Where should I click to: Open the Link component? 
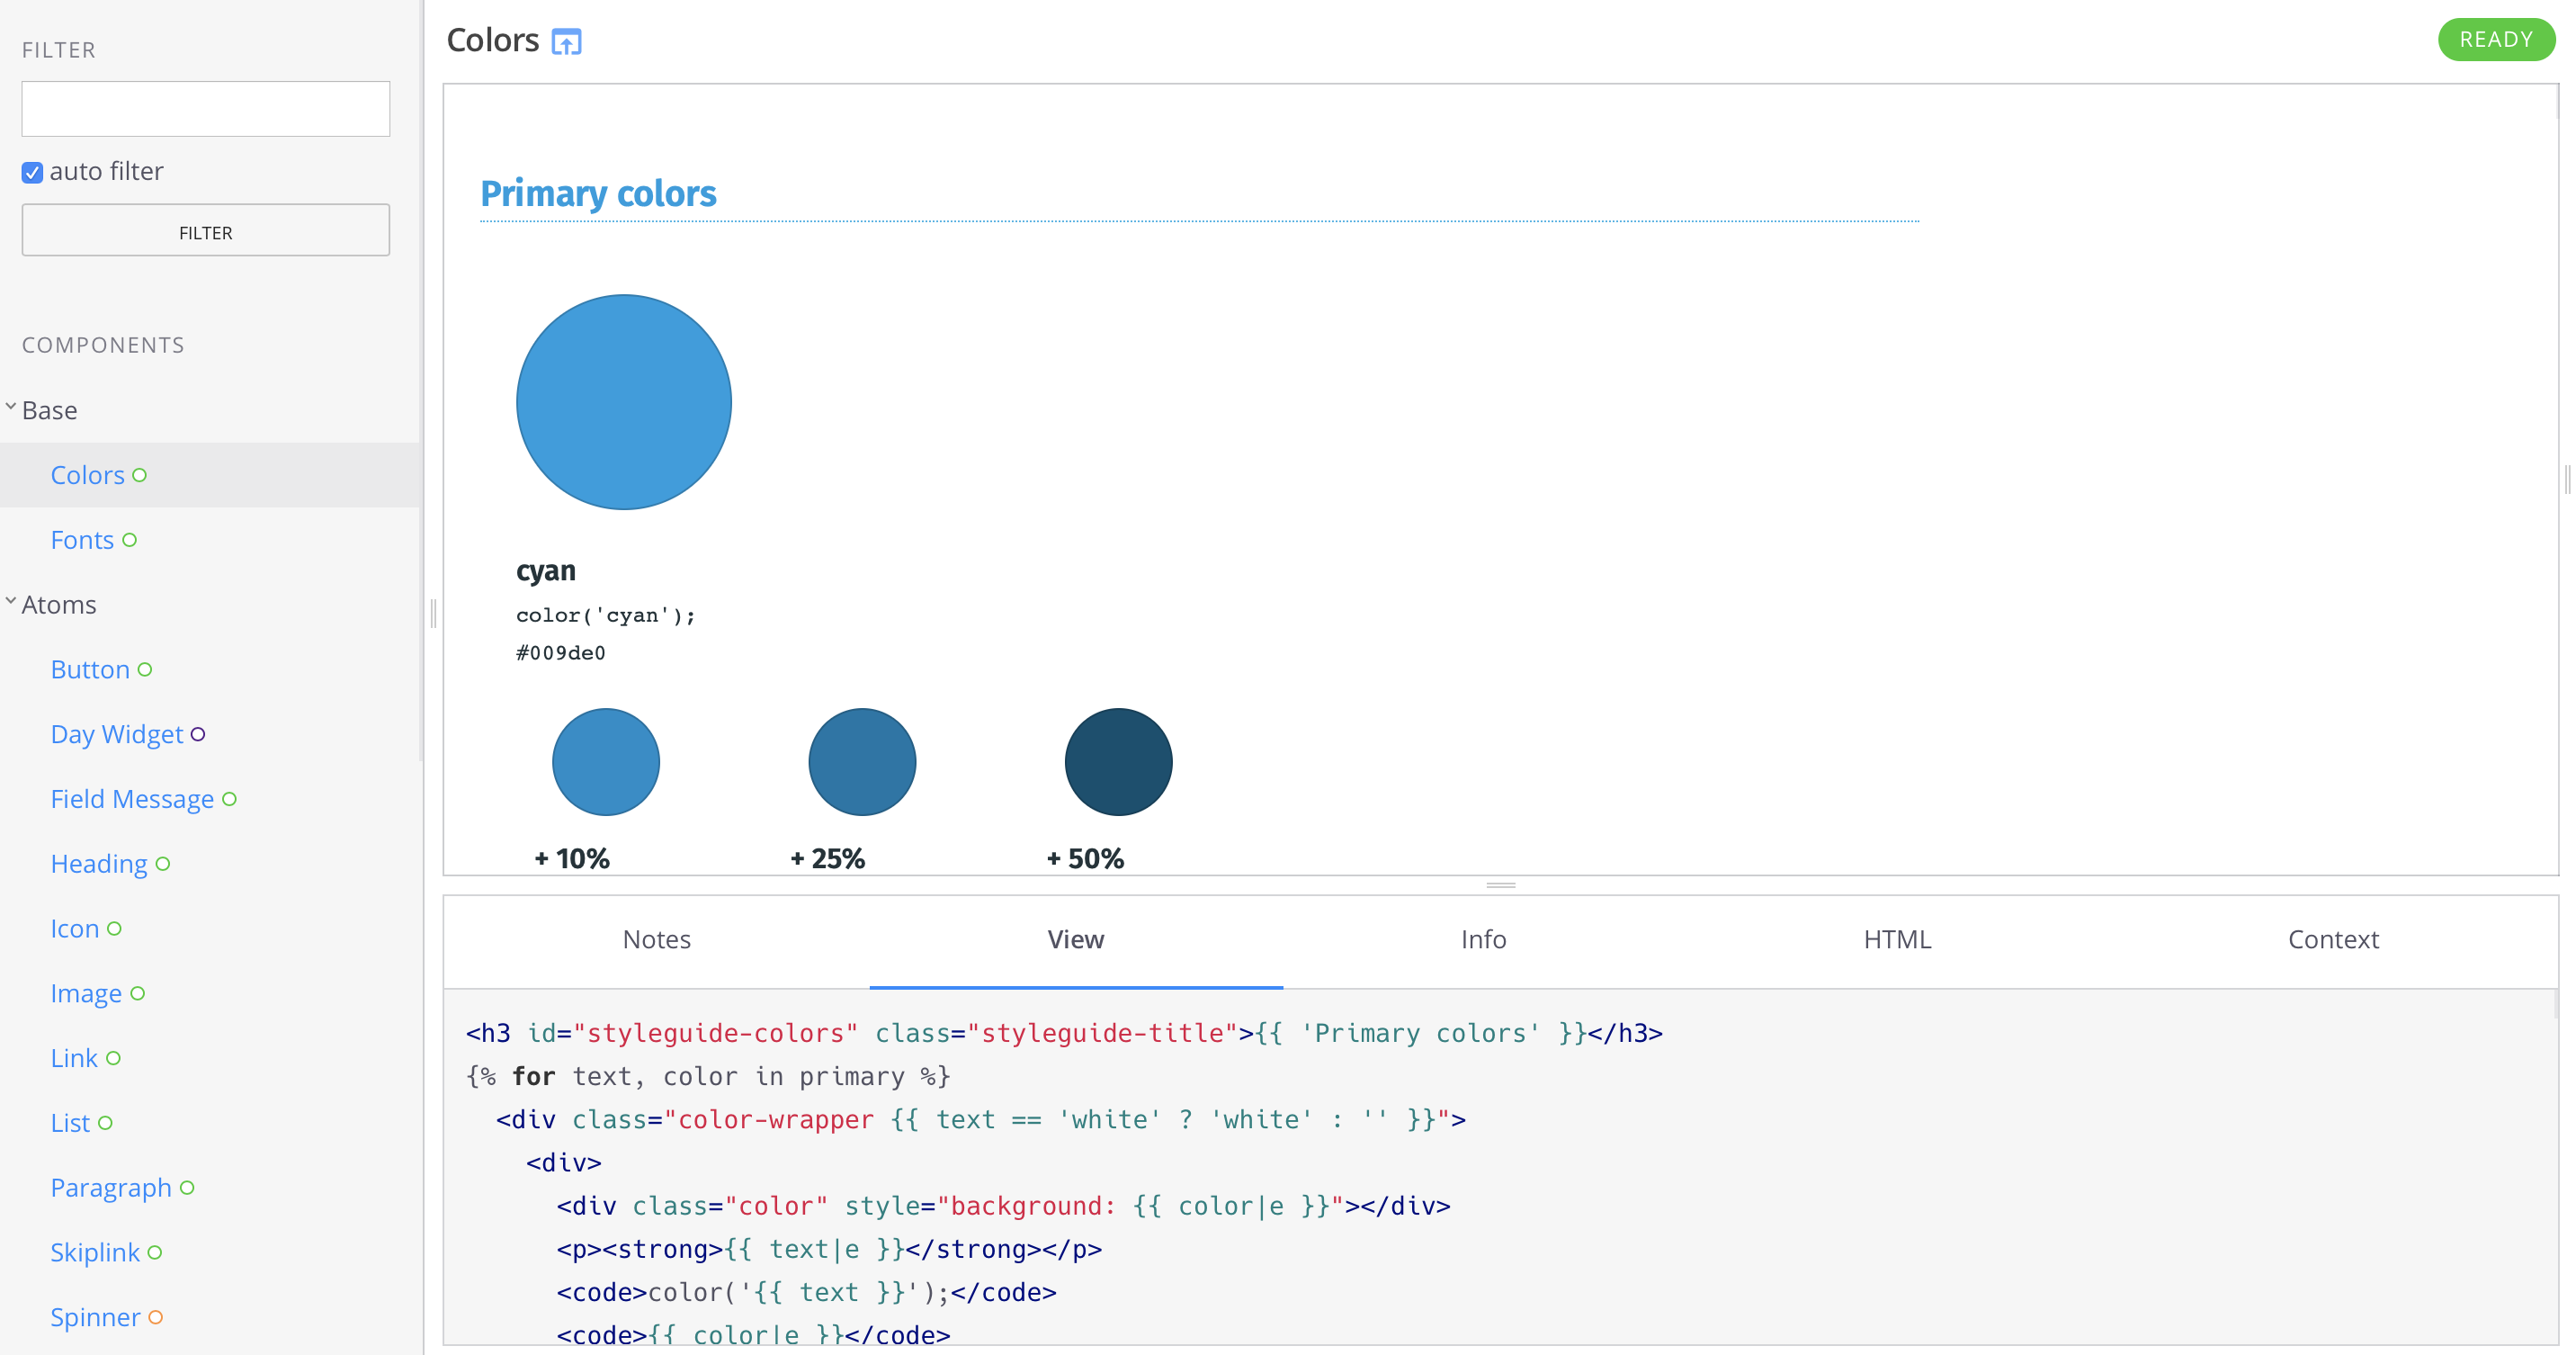click(74, 1058)
